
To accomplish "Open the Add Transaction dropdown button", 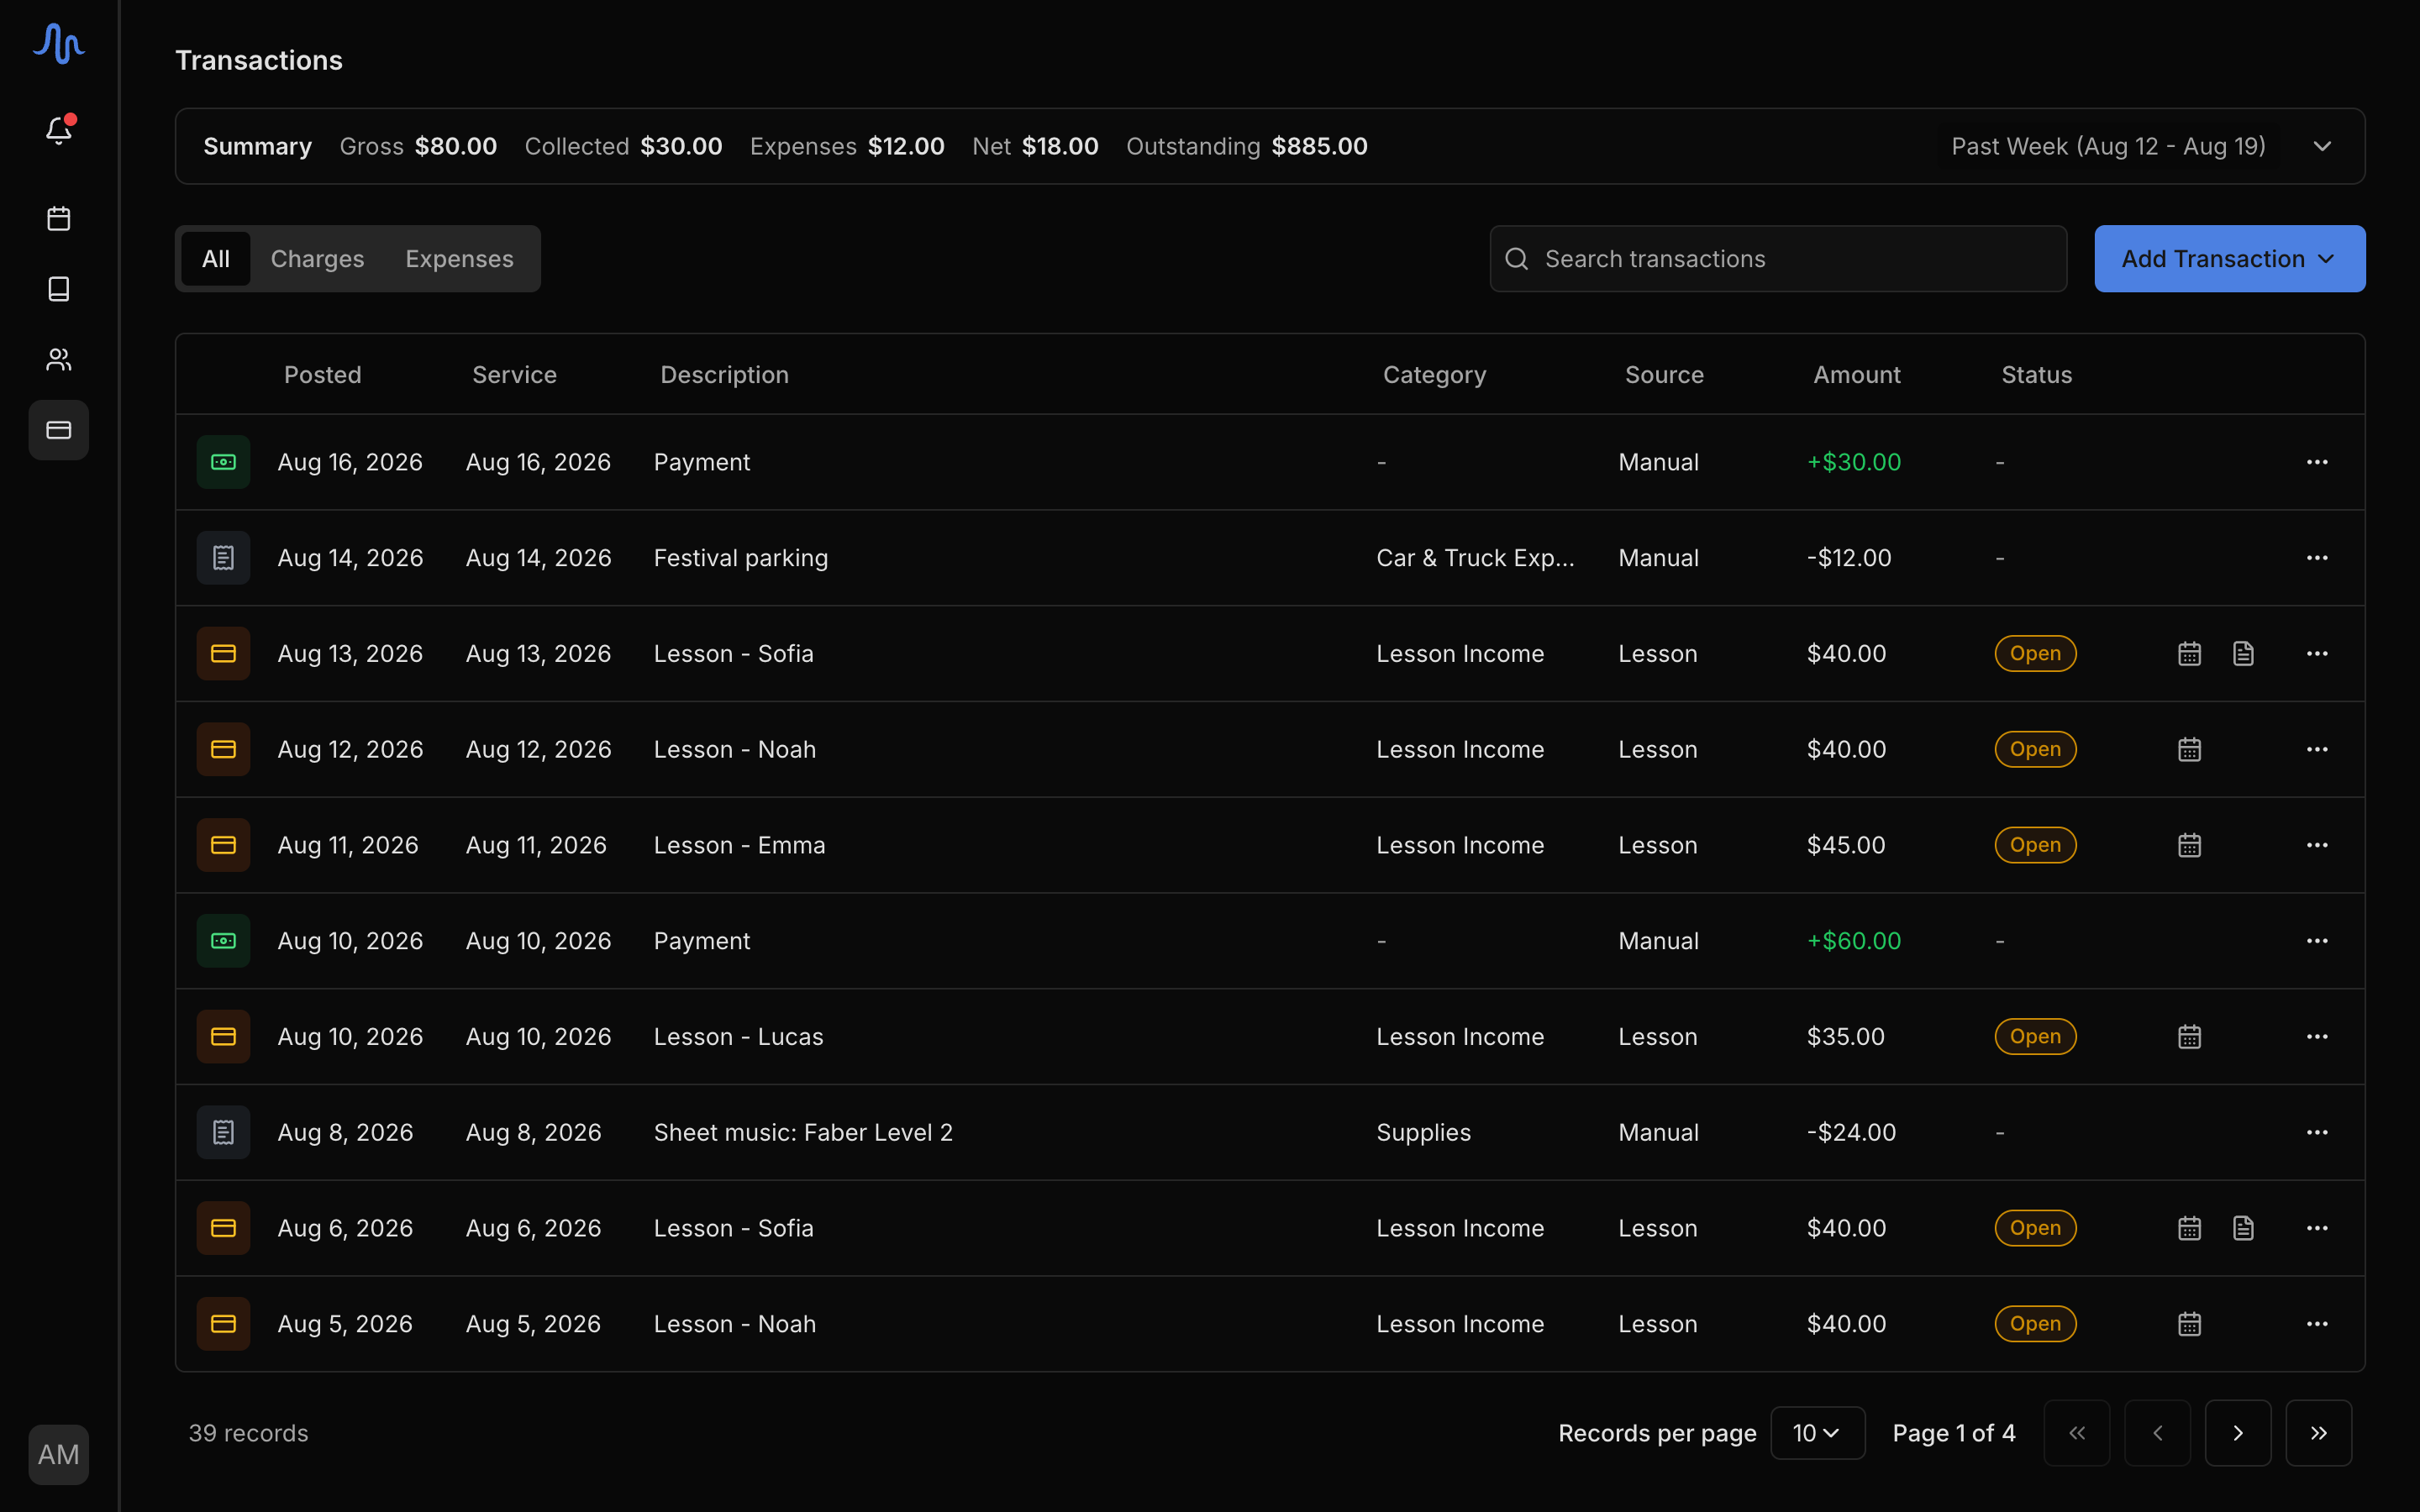I will coord(2229,259).
